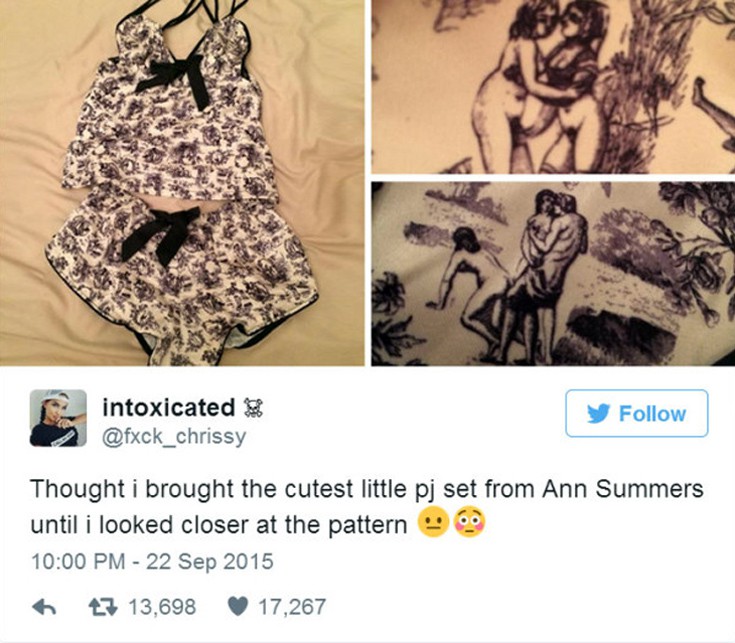Show the 17,267 likes count
Viewport: 735px width, 643px height.
pyautogui.click(x=292, y=607)
